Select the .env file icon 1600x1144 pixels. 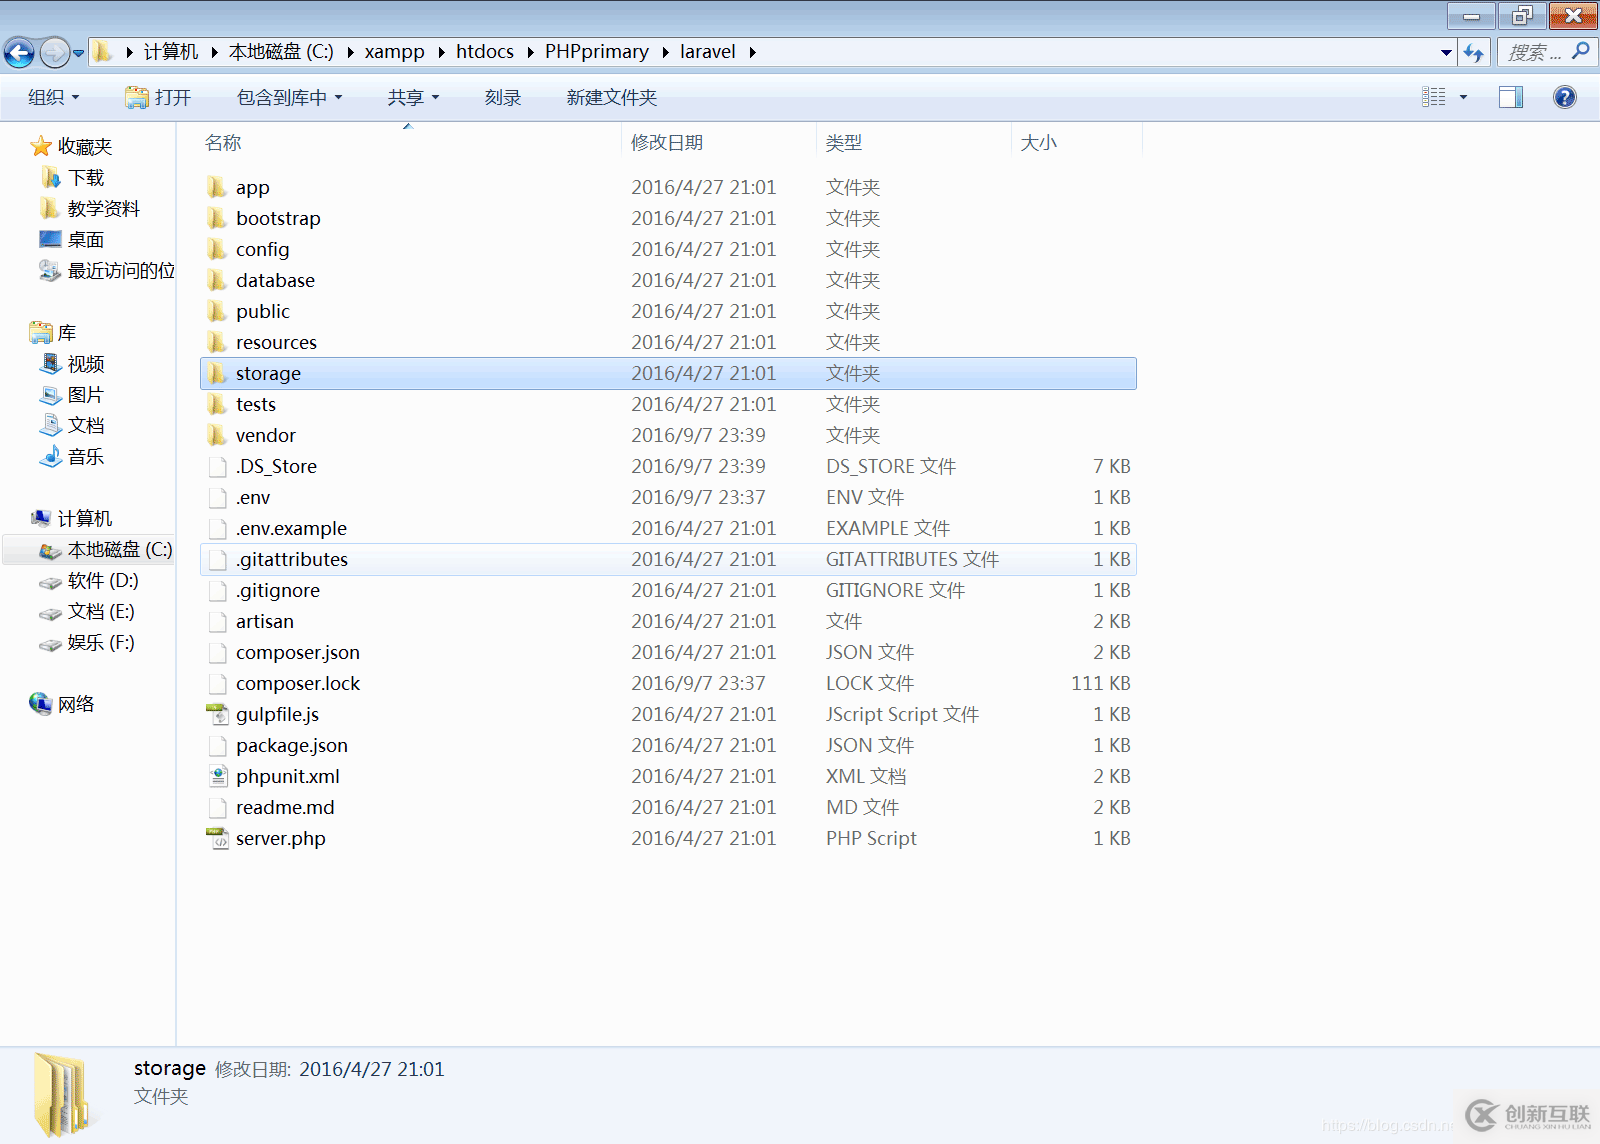coord(217,497)
